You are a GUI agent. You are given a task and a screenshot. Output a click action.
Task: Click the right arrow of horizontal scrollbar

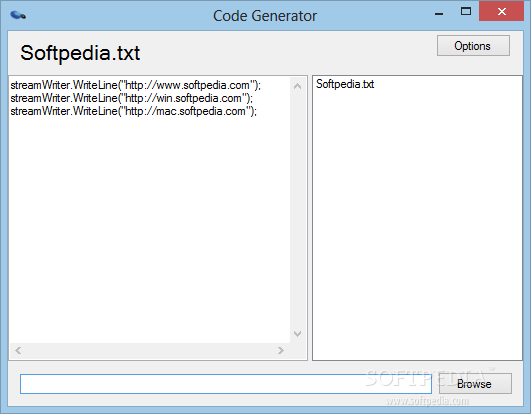[x=281, y=351]
